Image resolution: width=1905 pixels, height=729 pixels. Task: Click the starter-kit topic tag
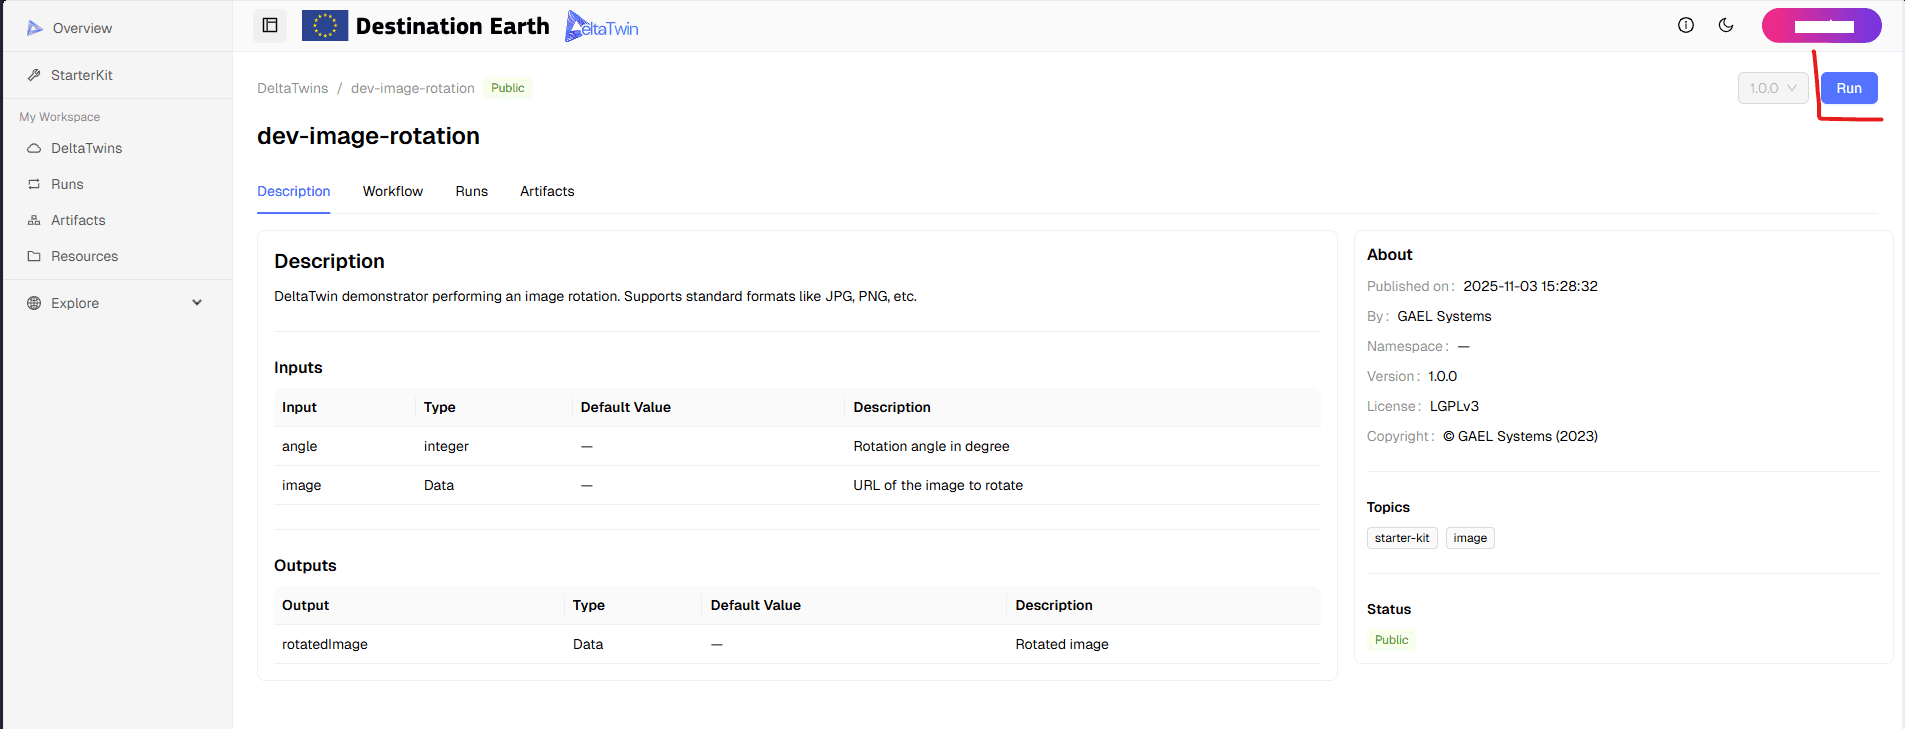[1401, 538]
